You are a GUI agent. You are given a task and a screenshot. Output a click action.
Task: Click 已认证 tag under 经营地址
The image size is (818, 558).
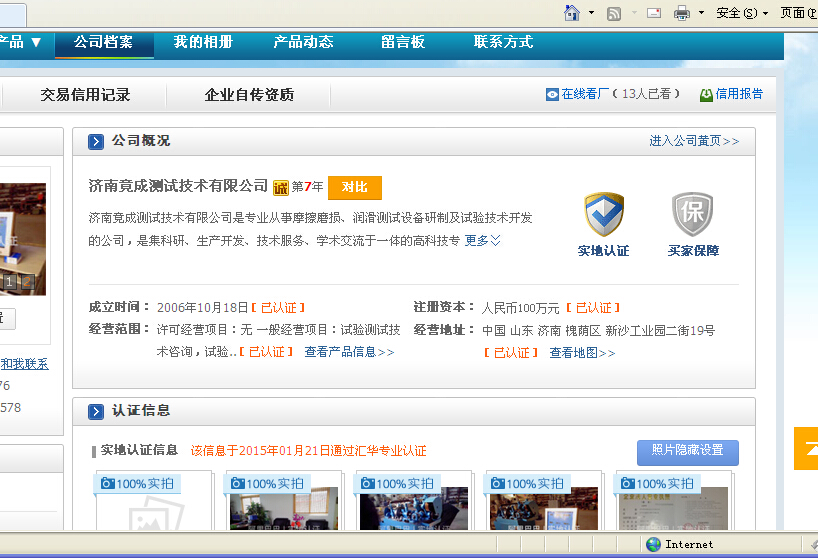pos(511,353)
